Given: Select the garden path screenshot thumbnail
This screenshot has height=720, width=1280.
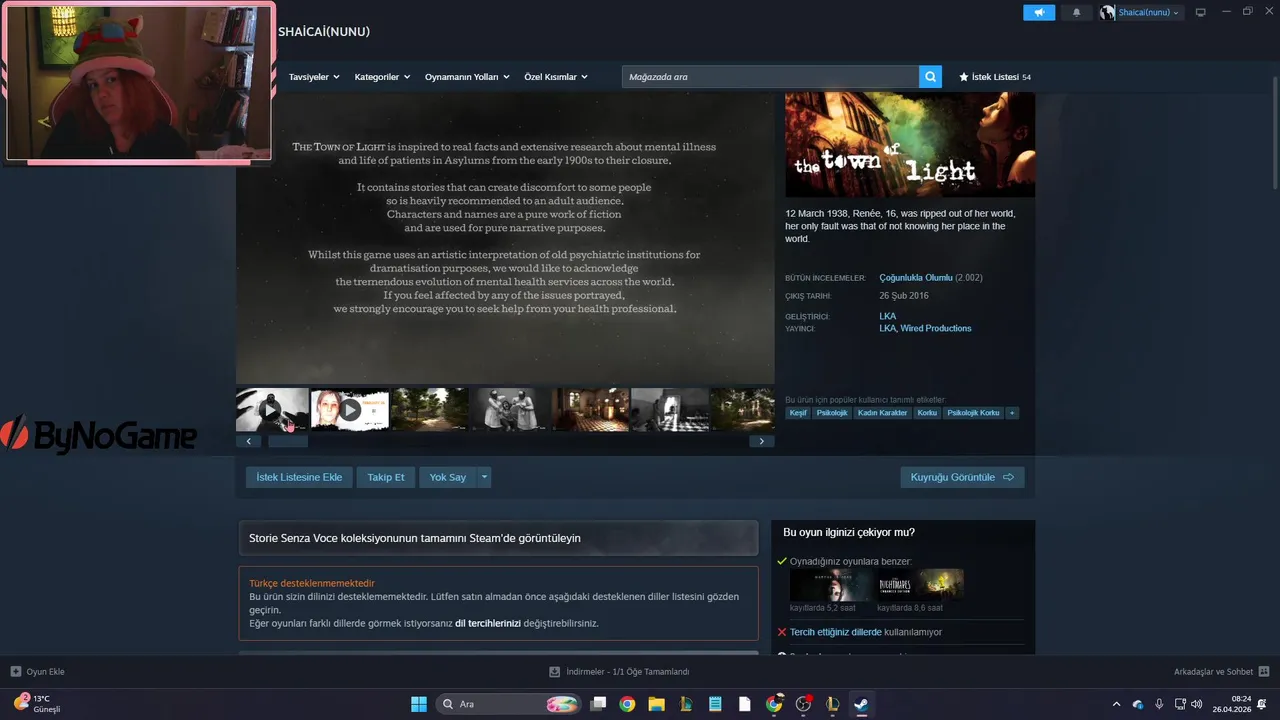Looking at the screenshot, I should [430, 409].
